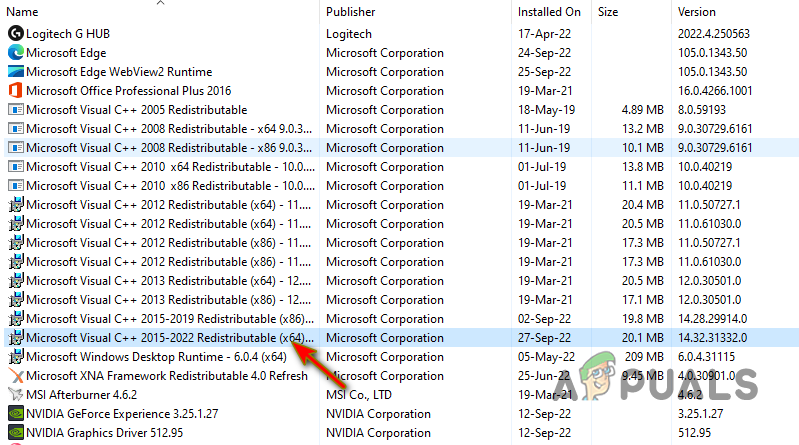Select Visual C++ 2008 Redistributable x86 entry
Screen dimensions: 799x445
[169, 148]
